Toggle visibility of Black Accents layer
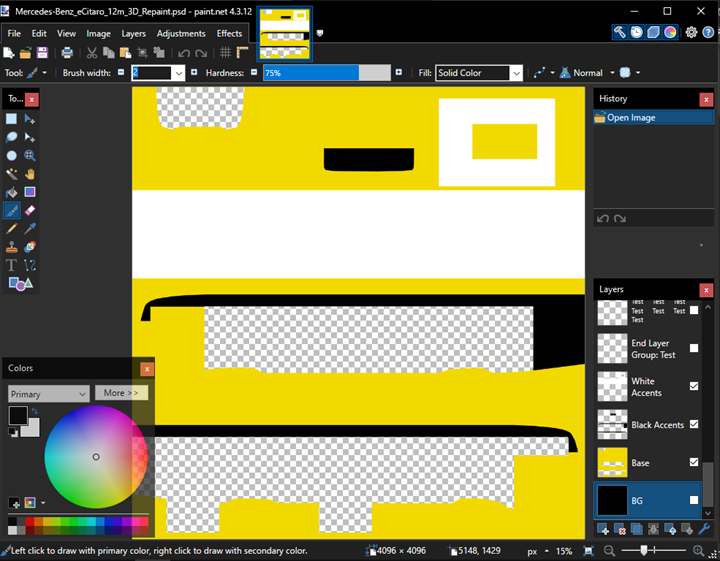The height and width of the screenshot is (561, 720). tap(694, 424)
